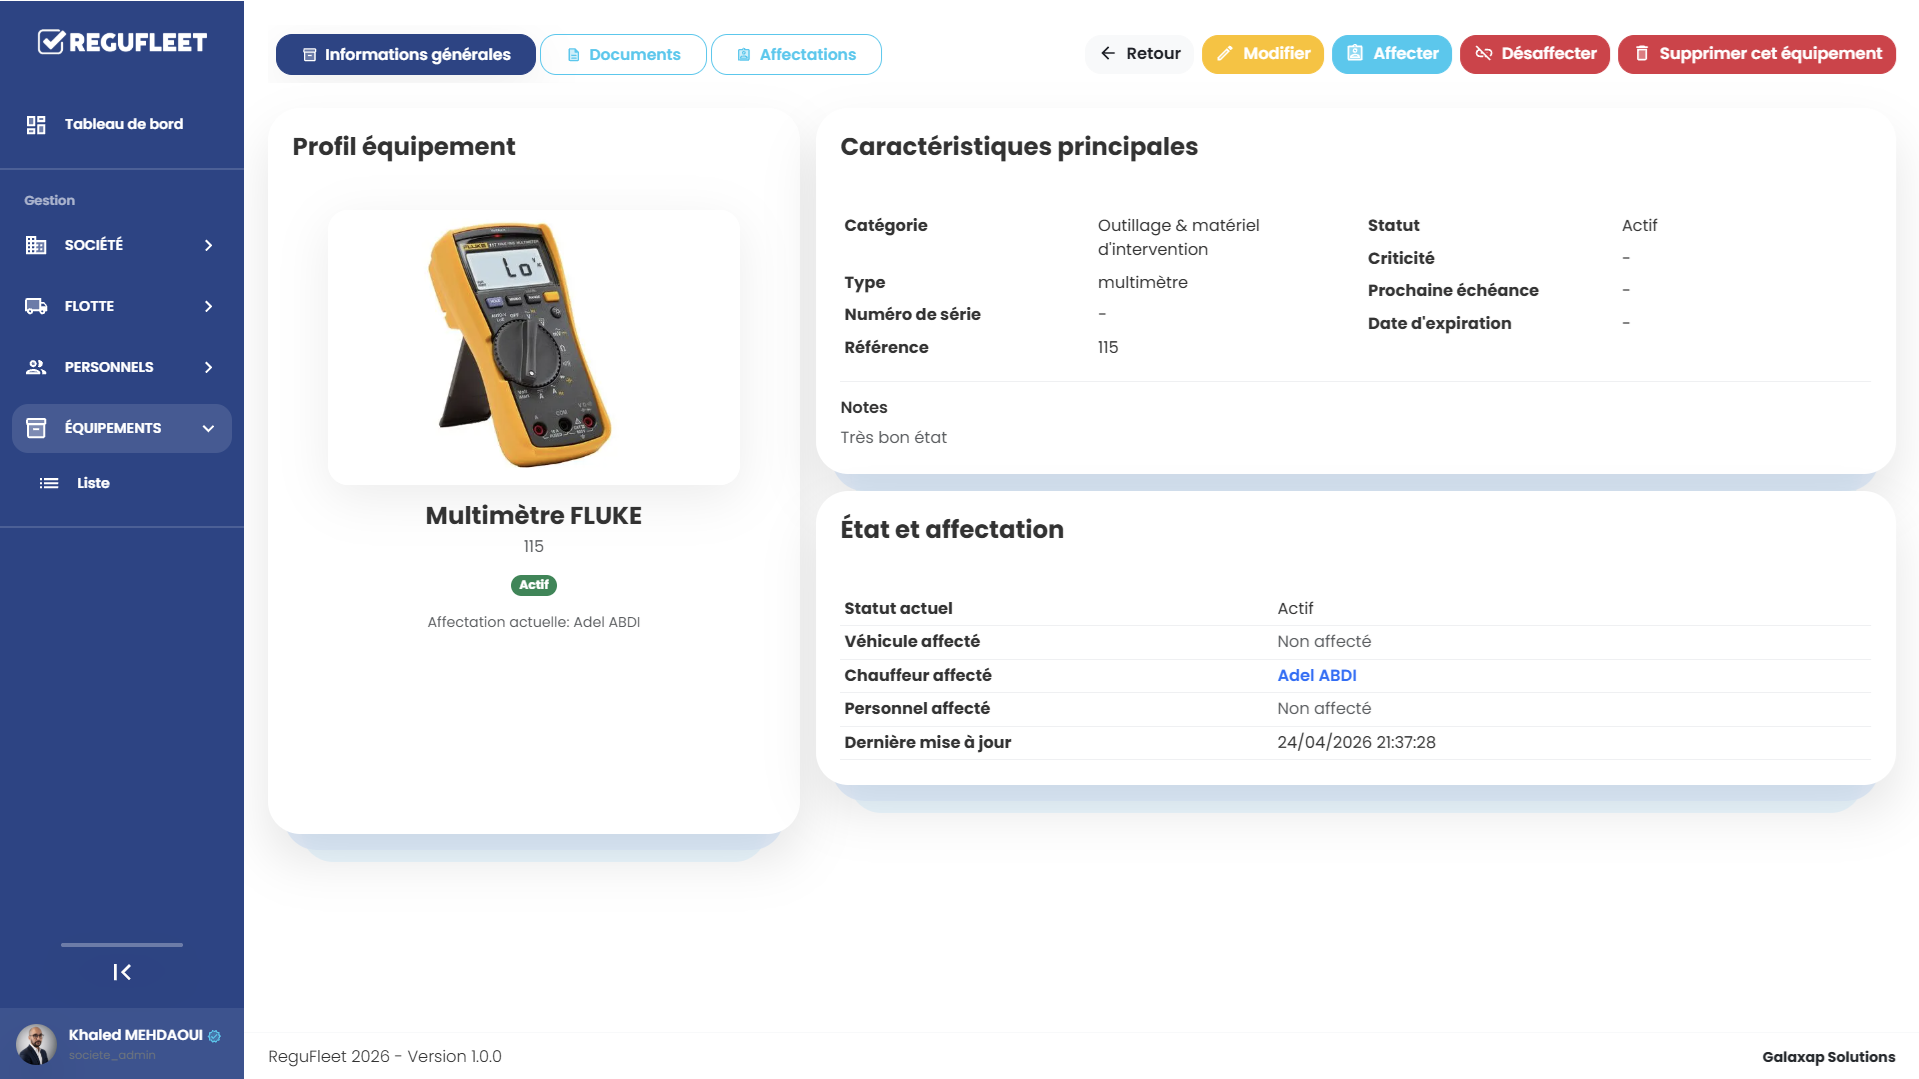1919x1079 pixels.
Task: Click the Khaled MEHDAOUI user name
Action: pos(135,1035)
